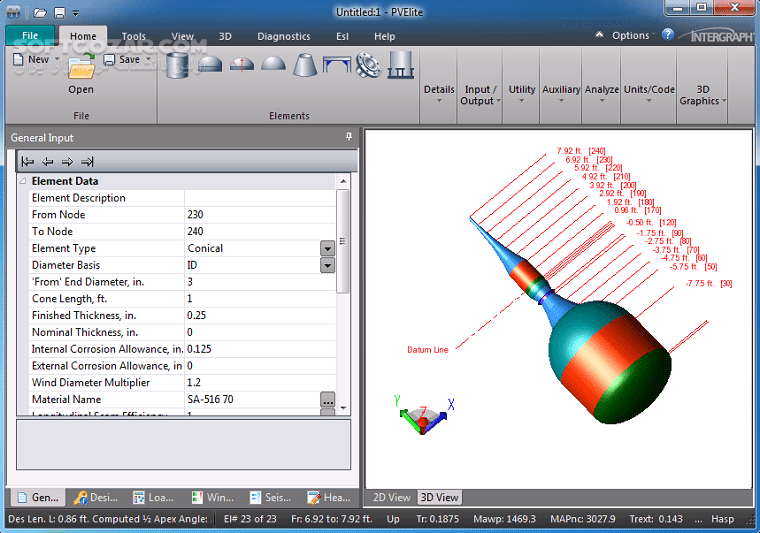The width and height of the screenshot is (760, 533).
Task: Jump to the first element arrow
Action: pyautogui.click(x=28, y=161)
